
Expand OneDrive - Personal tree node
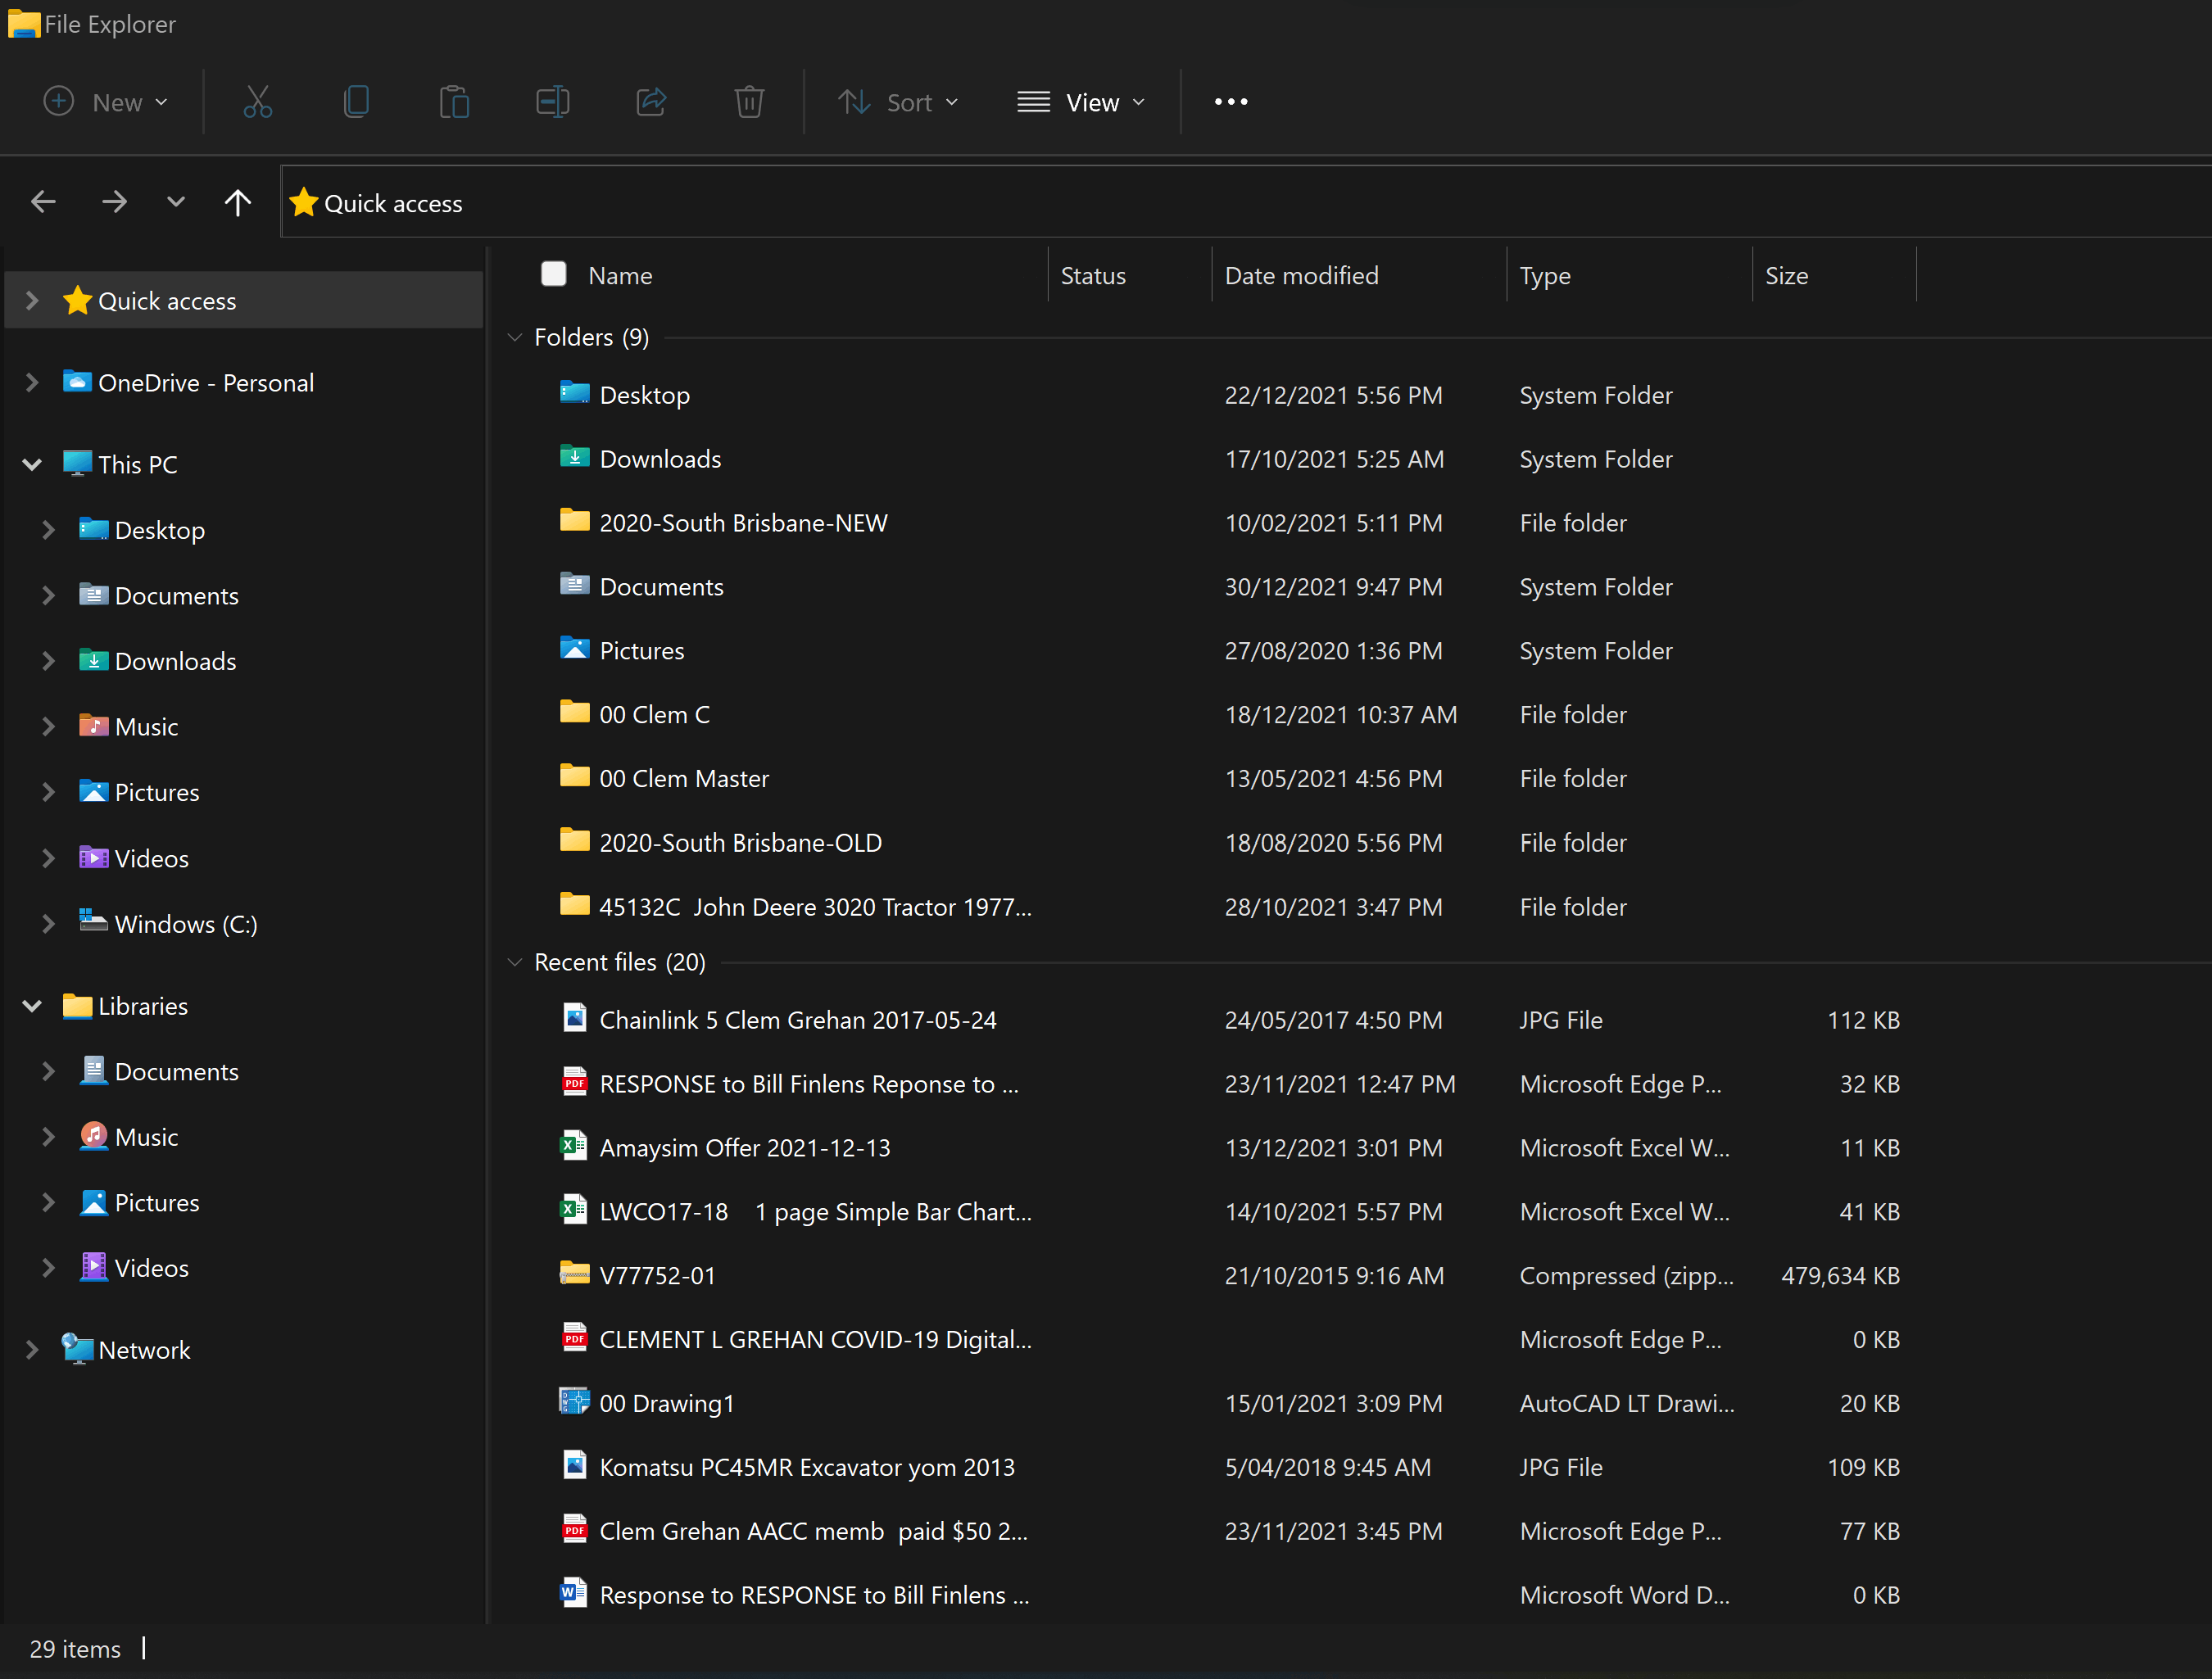tap(32, 382)
